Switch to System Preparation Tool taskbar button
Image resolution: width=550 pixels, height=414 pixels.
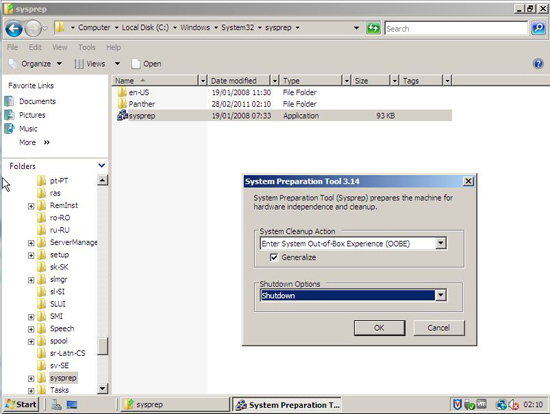tap(287, 405)
